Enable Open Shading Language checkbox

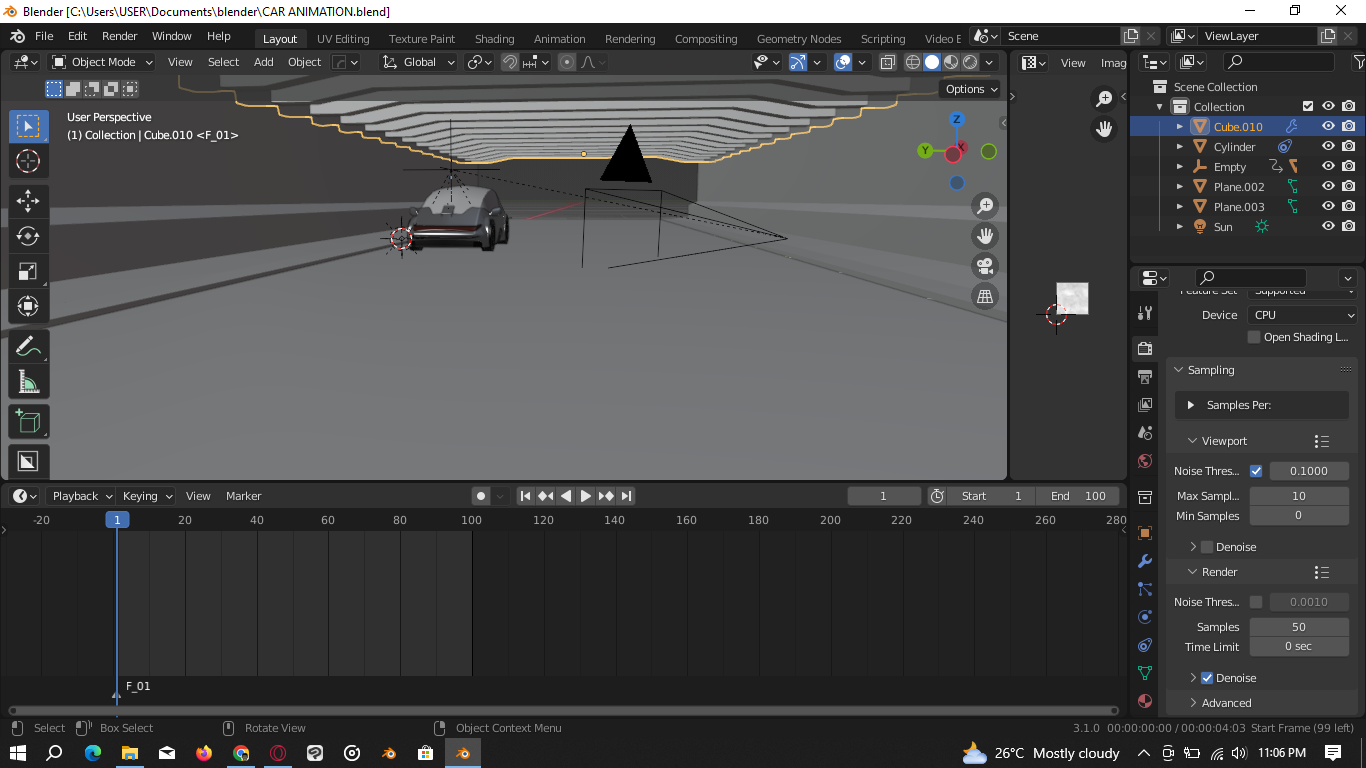pyautogui.click(x=1254, y=337)
